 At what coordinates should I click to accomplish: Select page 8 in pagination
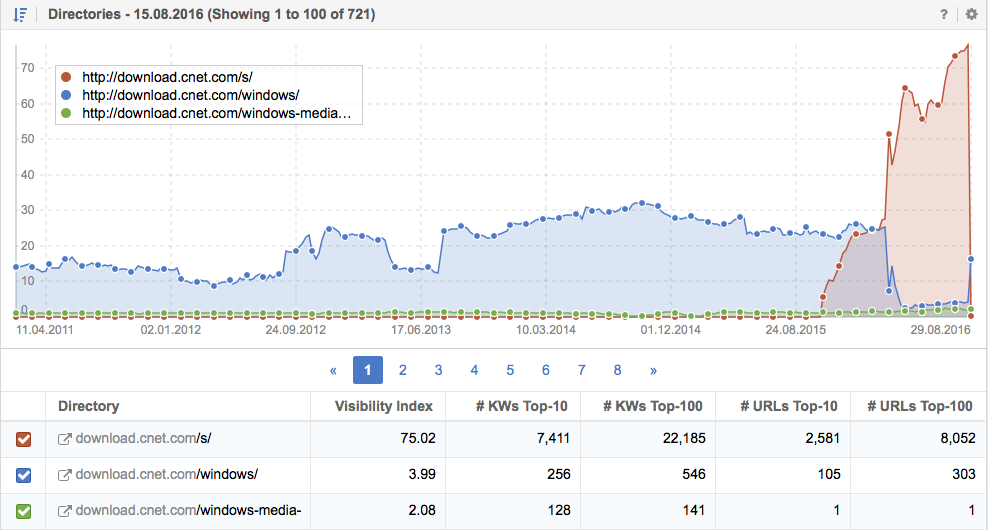click(618, 370)
